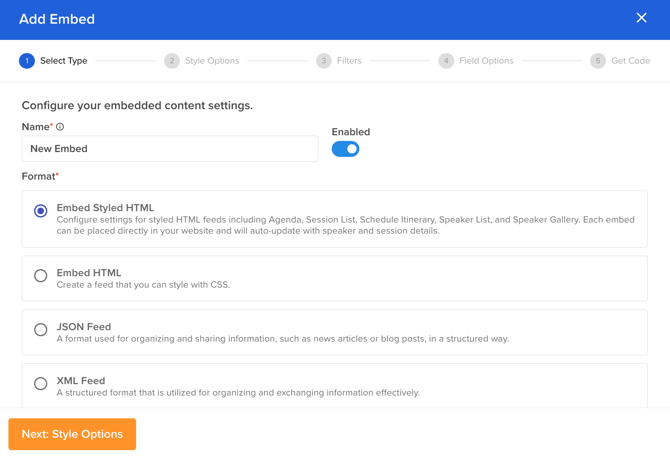Toggle the Enabled switch off
This screenshot has height=460, width=670.
[x=345, y=149]
